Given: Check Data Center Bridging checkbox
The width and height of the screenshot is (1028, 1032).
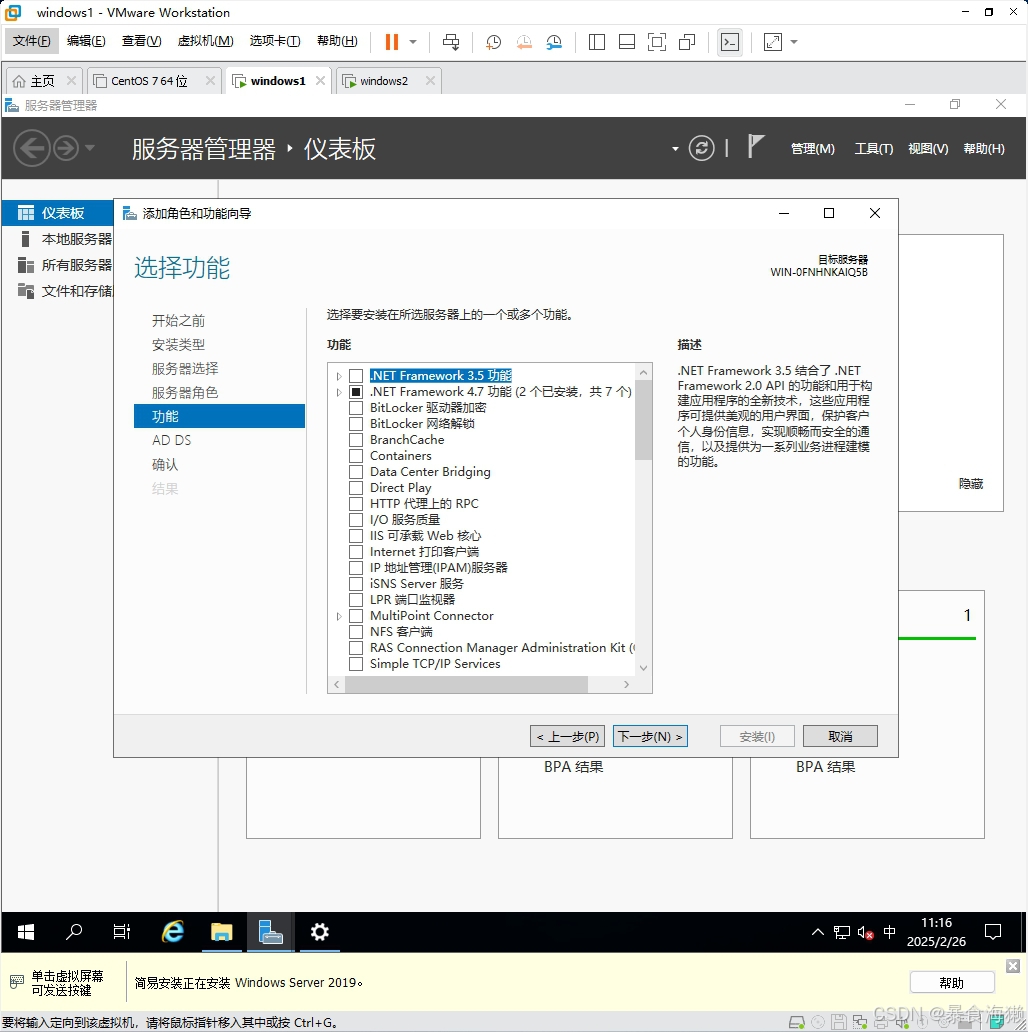Looking at the screenshot, I should pyautogui.click(x=356, y=472).
